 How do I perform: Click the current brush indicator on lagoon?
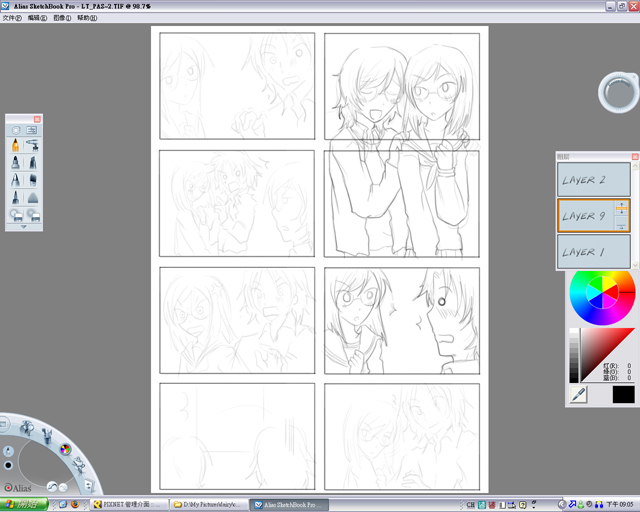pos(8,451)
